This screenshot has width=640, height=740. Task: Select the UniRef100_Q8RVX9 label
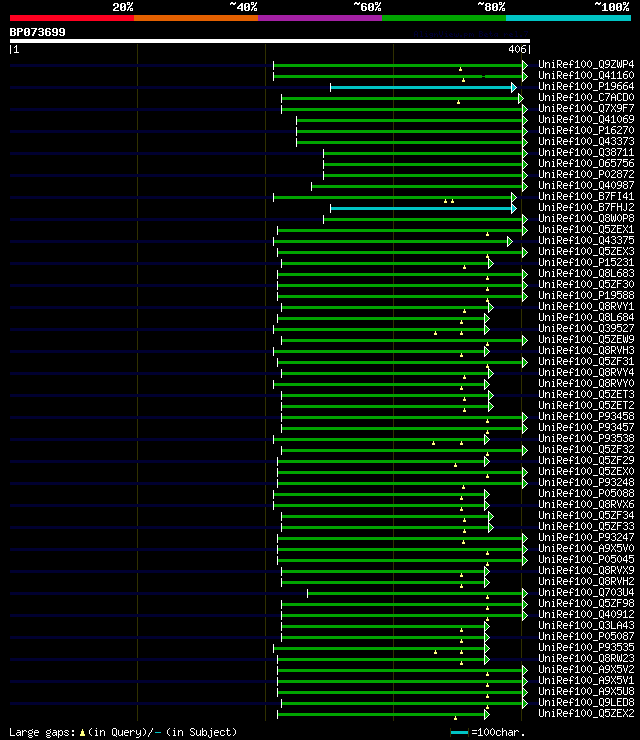(586, 571)
